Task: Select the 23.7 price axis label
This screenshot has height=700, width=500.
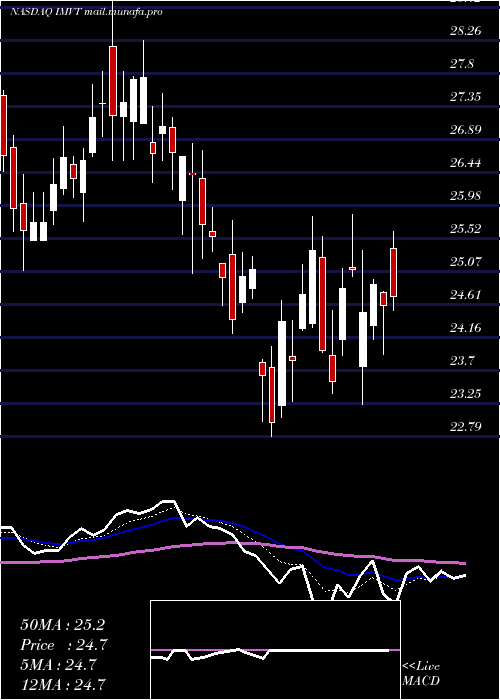Action: pos(462,361)
